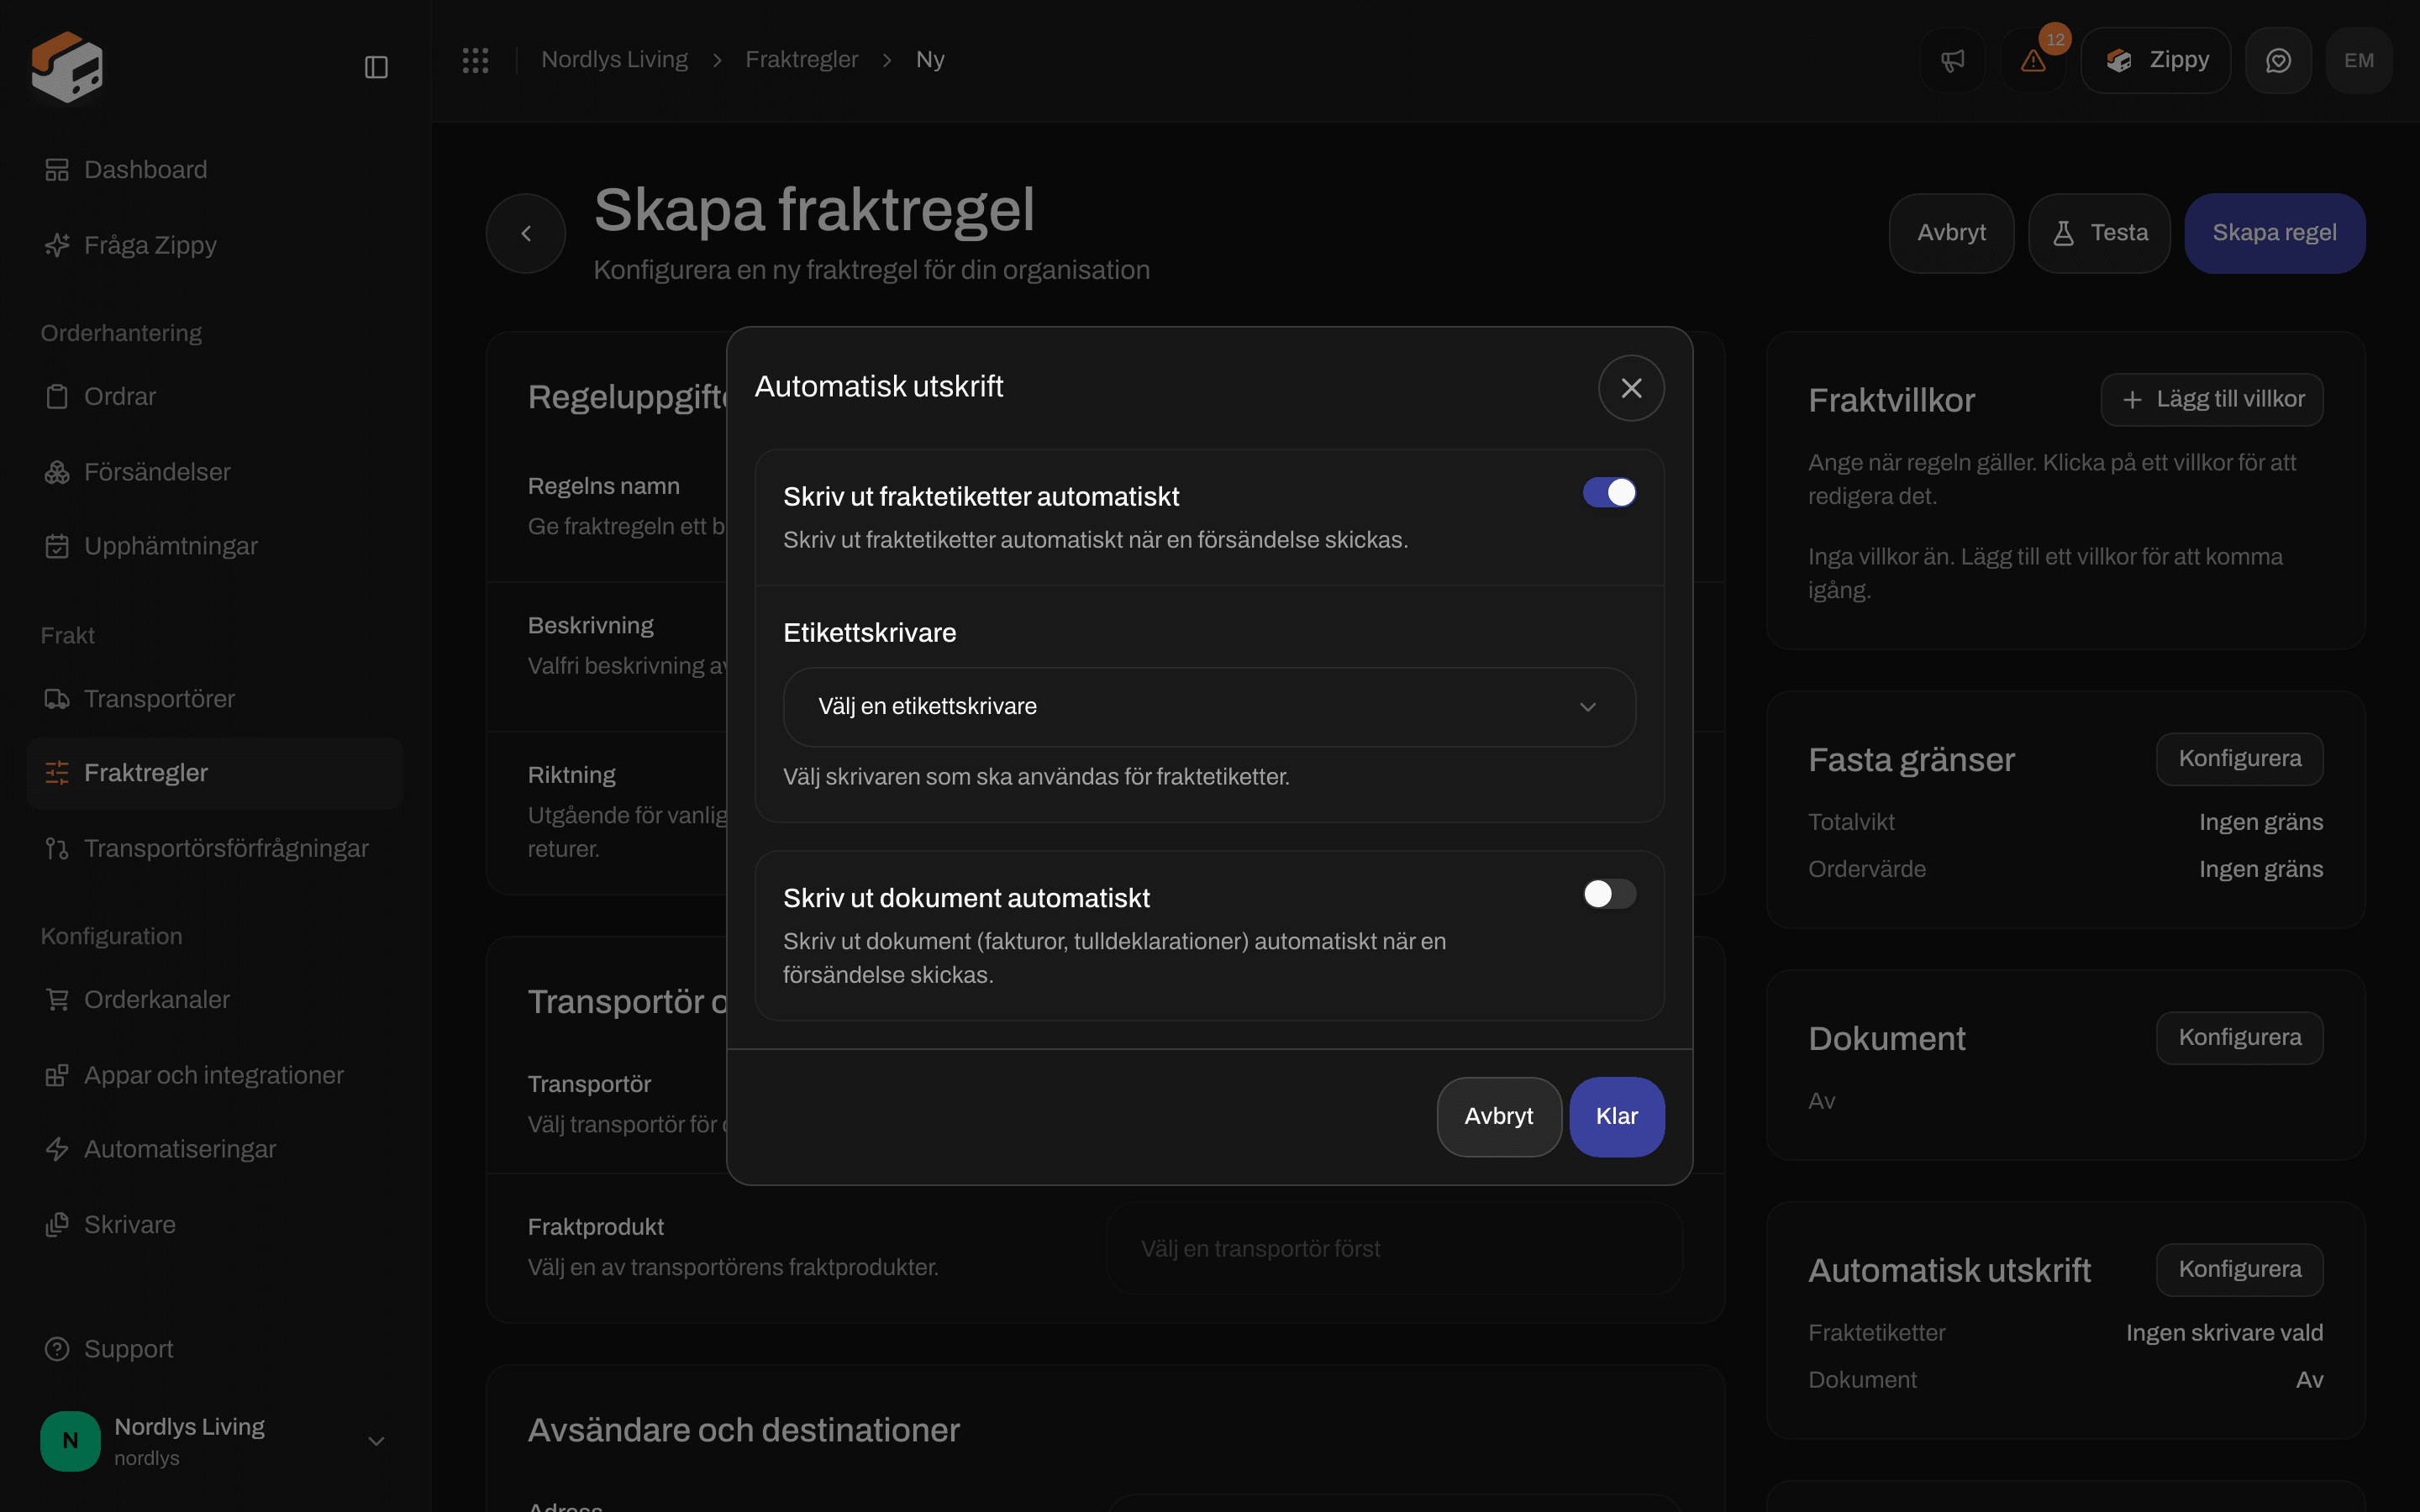Open the Zippy assistant button
2420x1512 pixels.
click(2156, 60)
